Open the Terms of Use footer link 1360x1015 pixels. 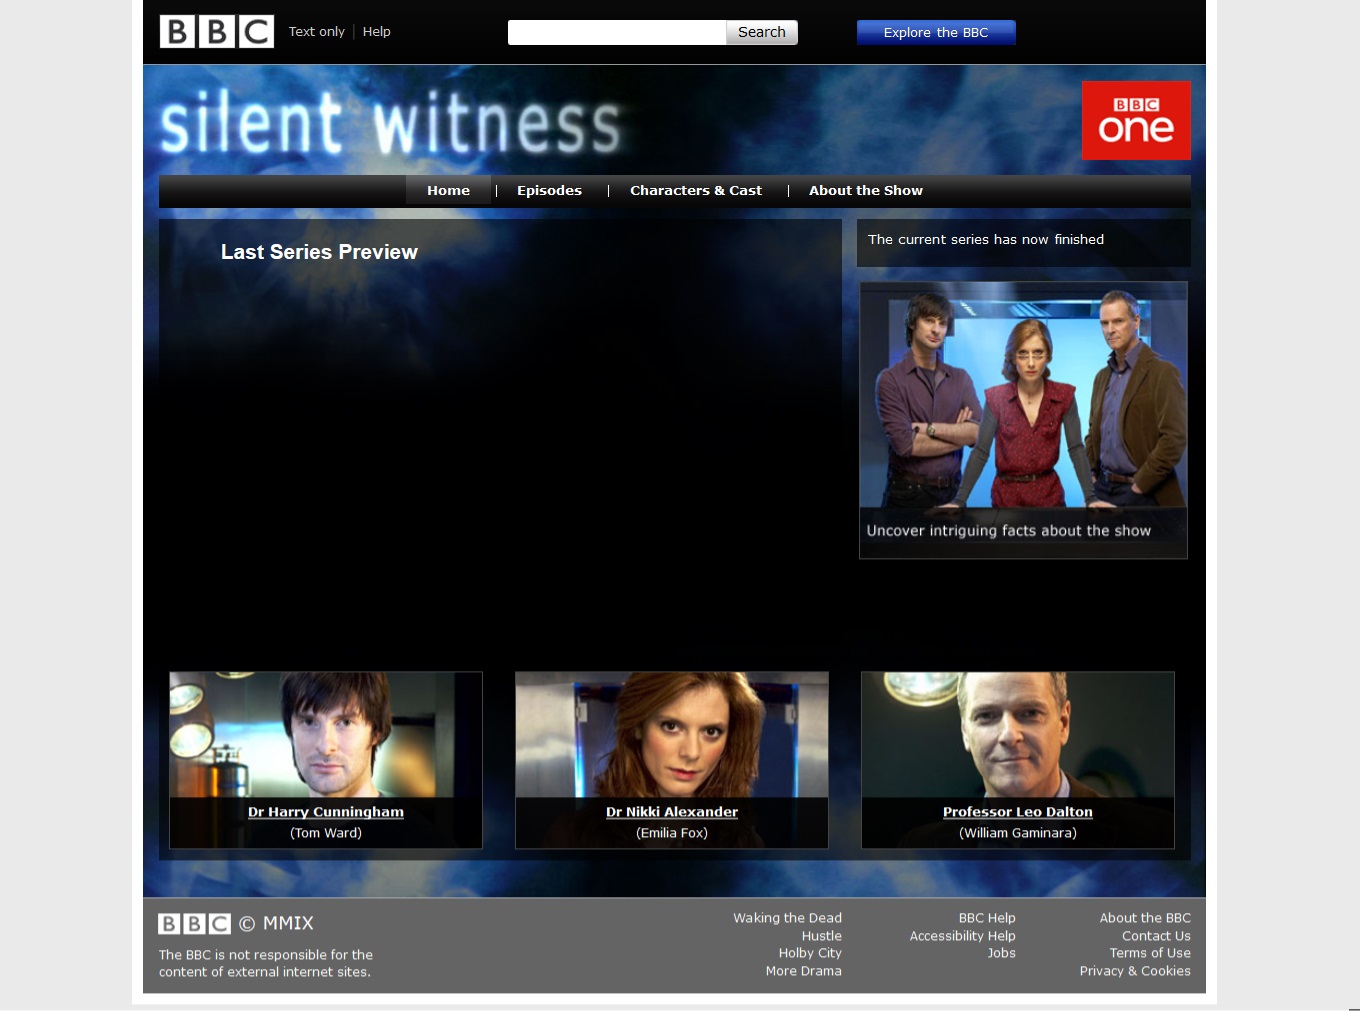point(1150,953)
